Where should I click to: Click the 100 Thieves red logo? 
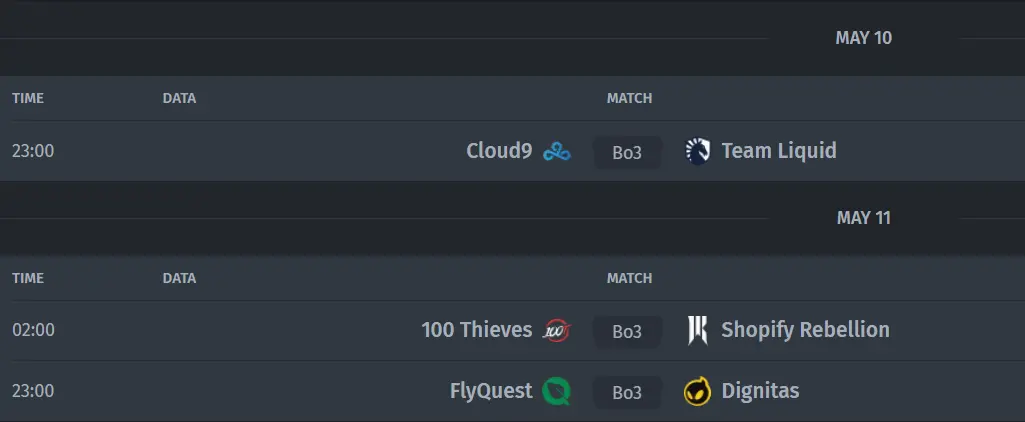(557, 331)
